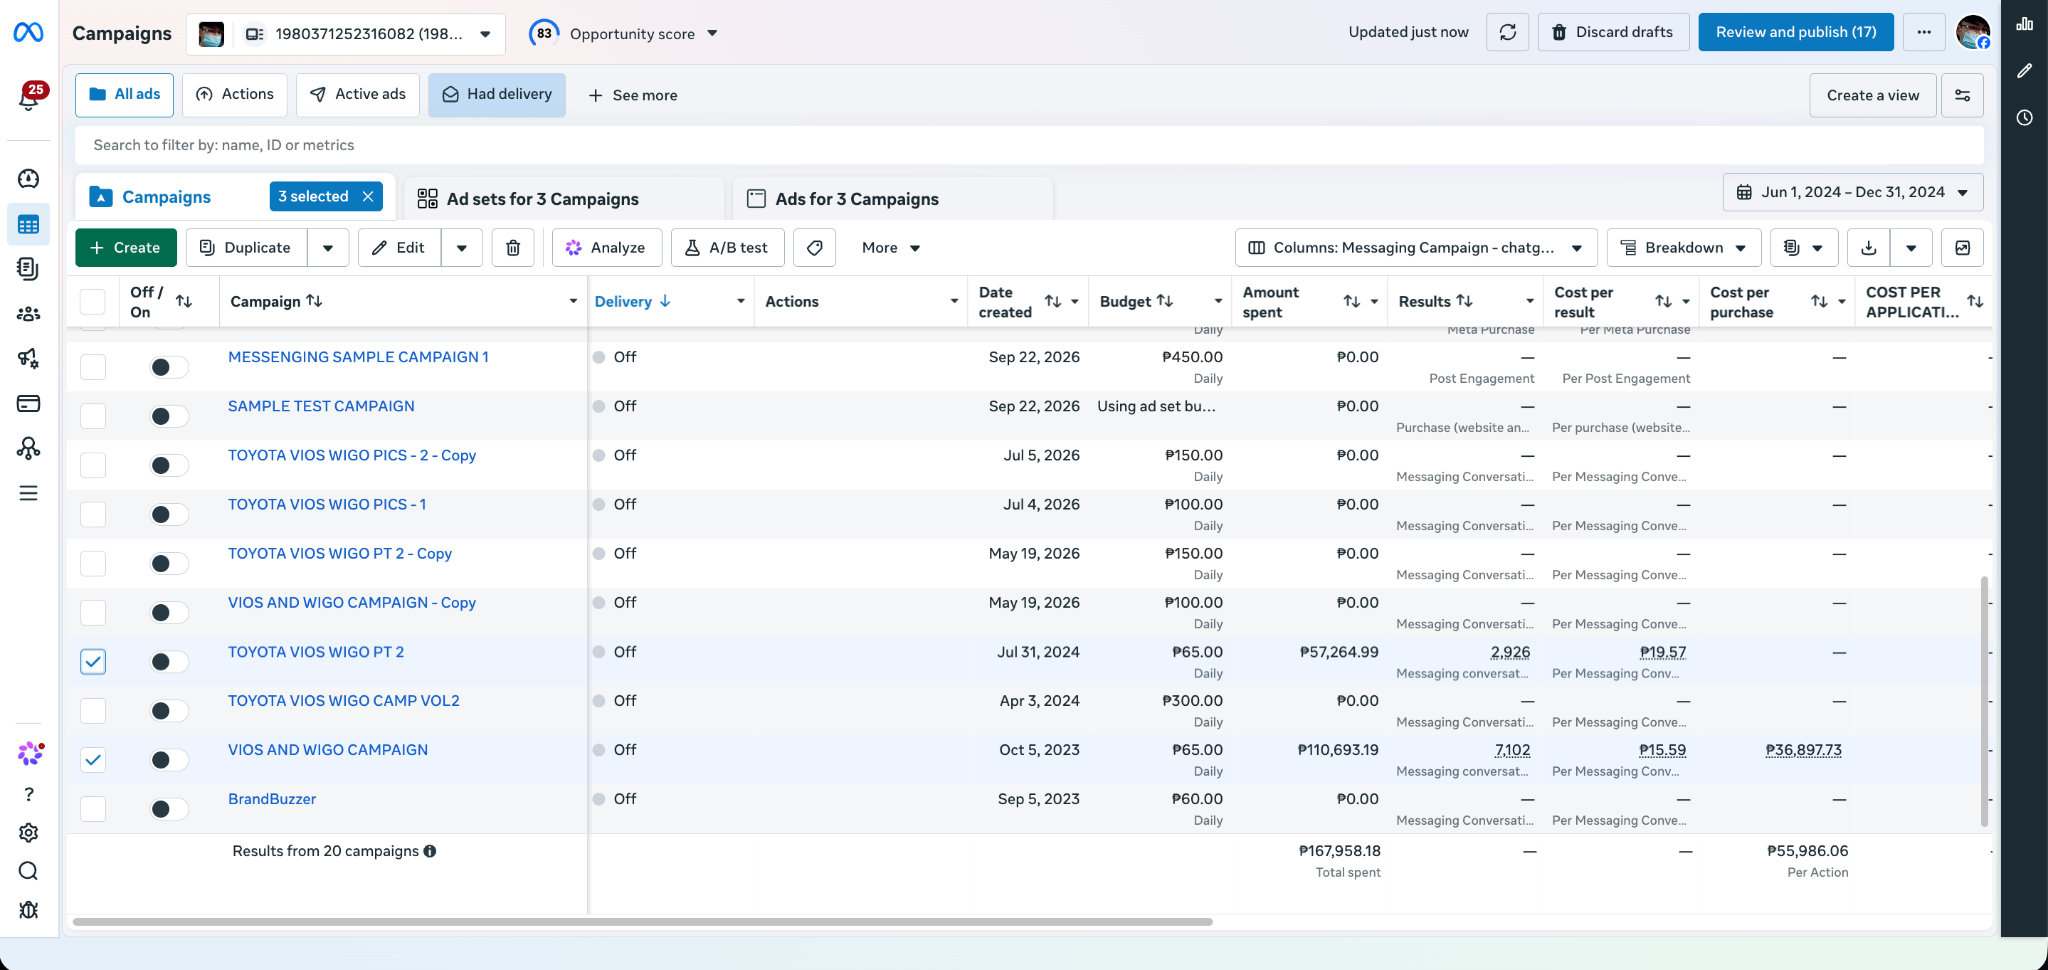Uncheck the VIOS AND WIGO CAMPAIGN checkbox
This screenshot has width=2048, height=970.
coord(93,760)
